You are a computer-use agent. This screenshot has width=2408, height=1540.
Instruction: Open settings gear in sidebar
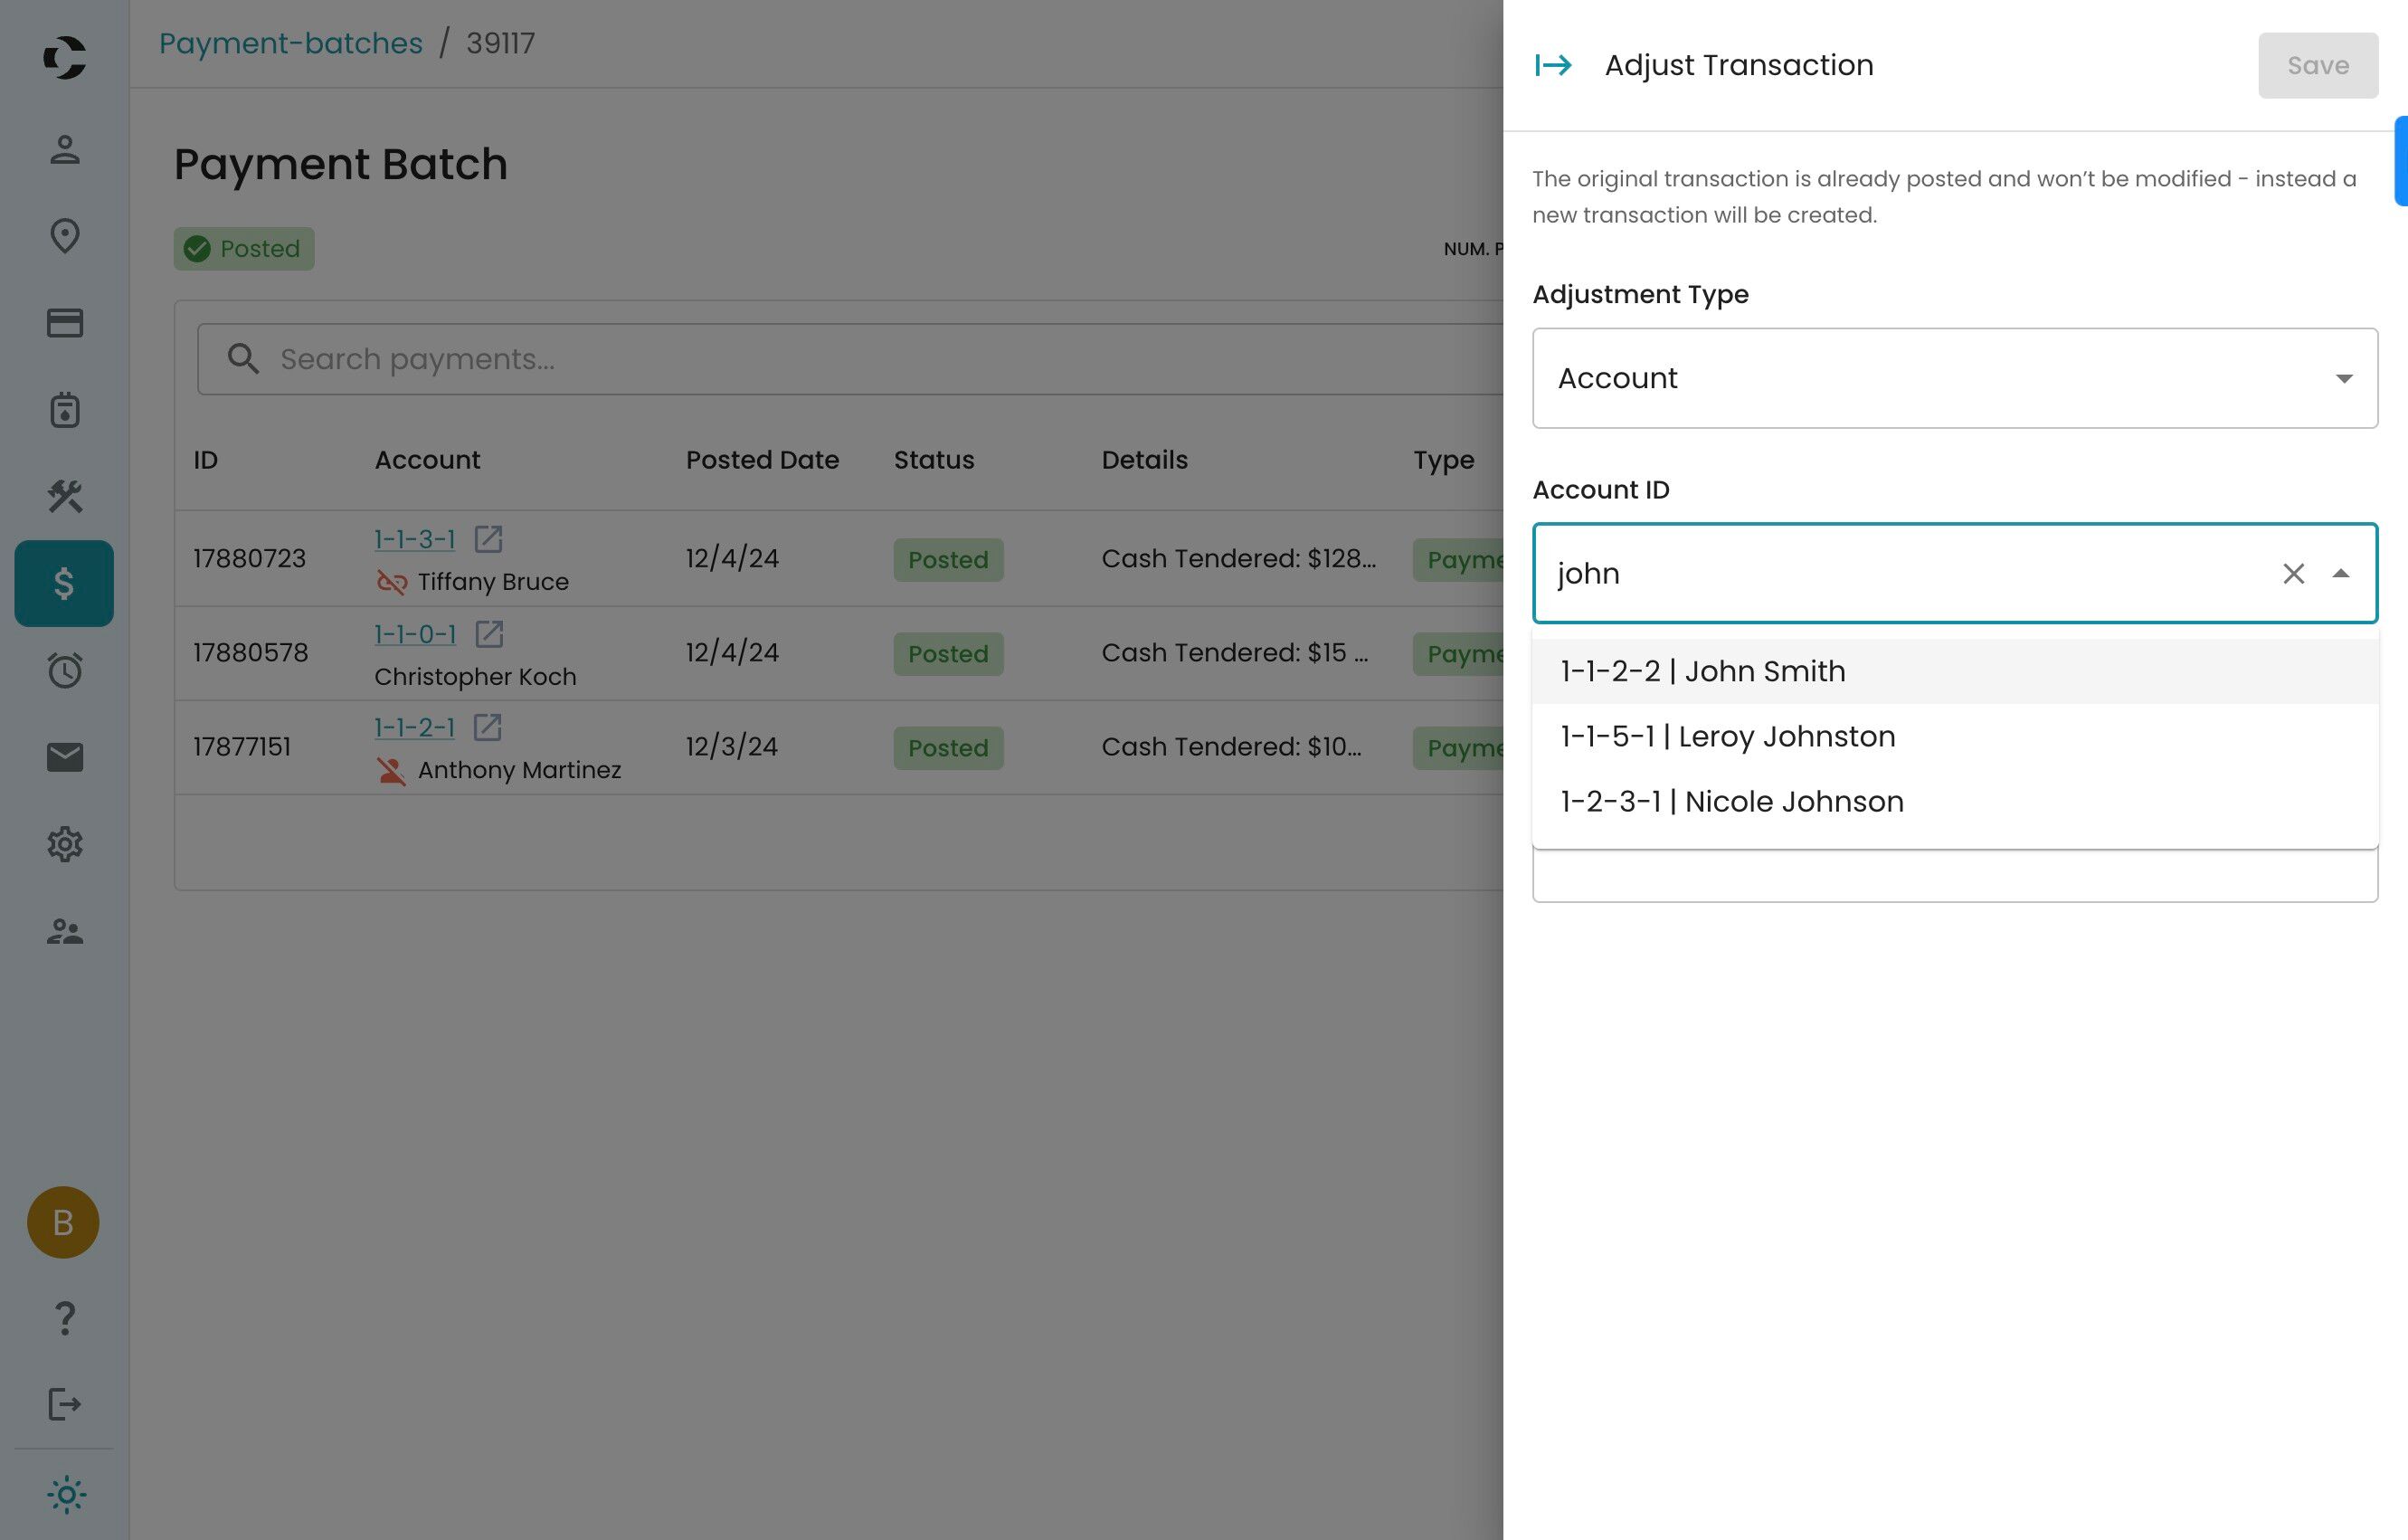click(x=65, y=844)
